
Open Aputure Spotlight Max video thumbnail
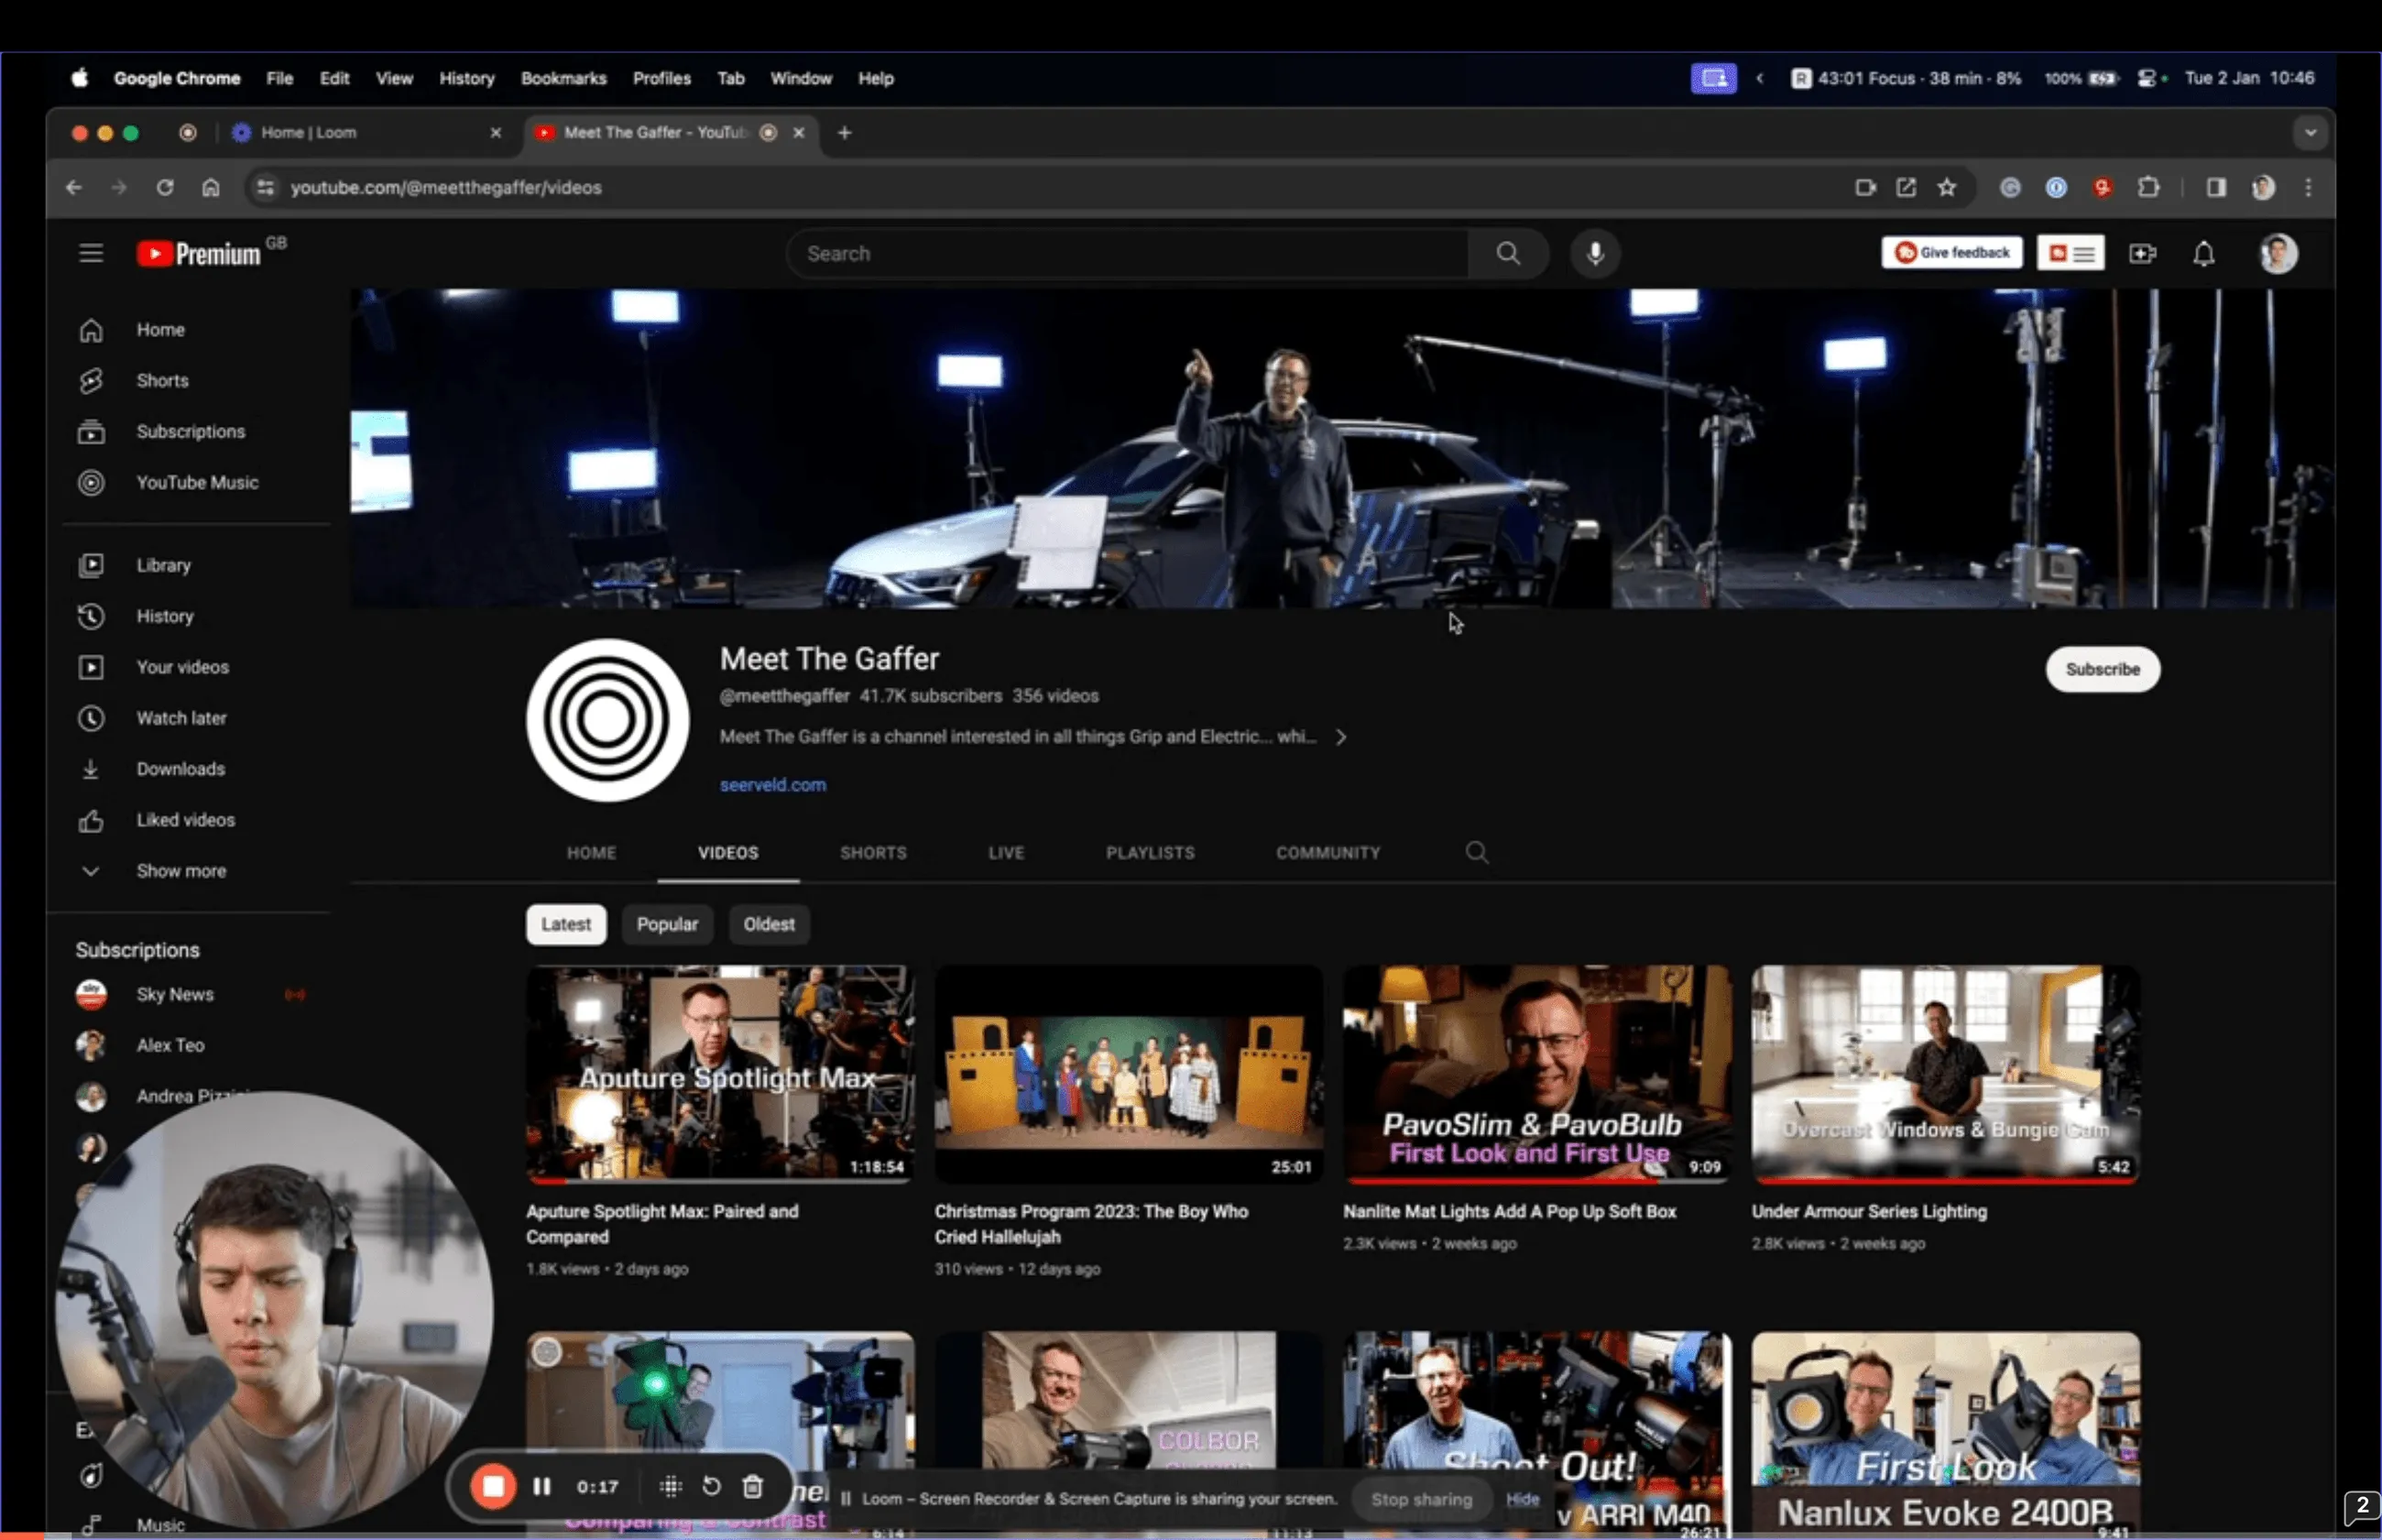click(720, 1075)
